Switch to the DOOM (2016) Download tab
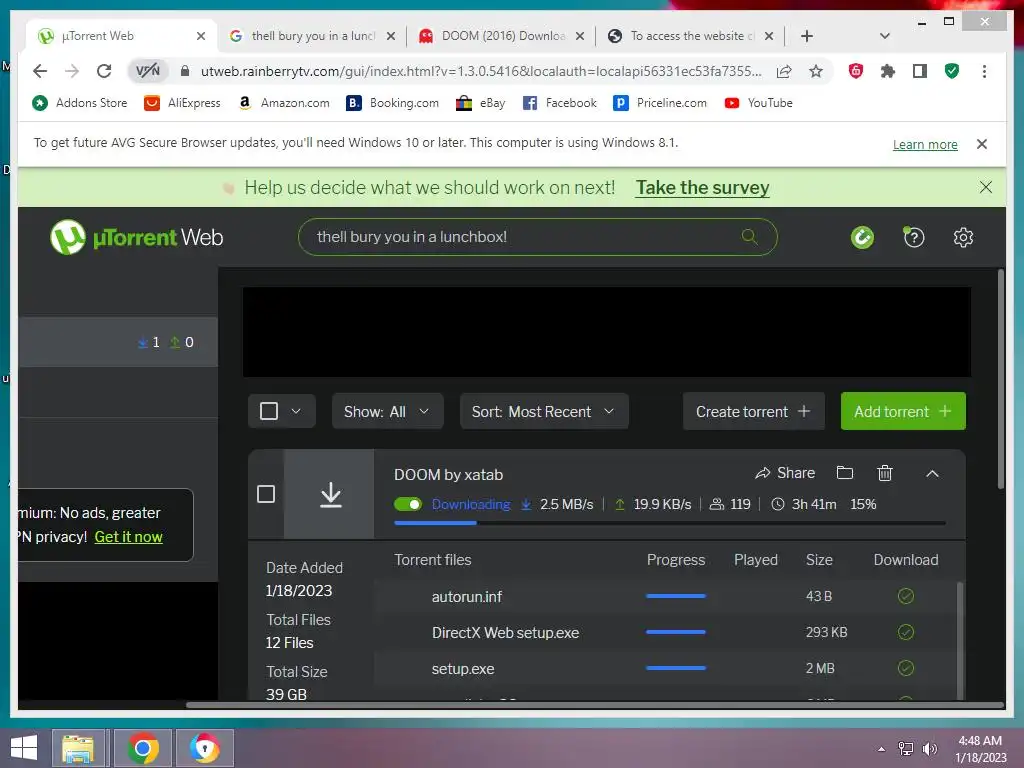 pos(502,36)
